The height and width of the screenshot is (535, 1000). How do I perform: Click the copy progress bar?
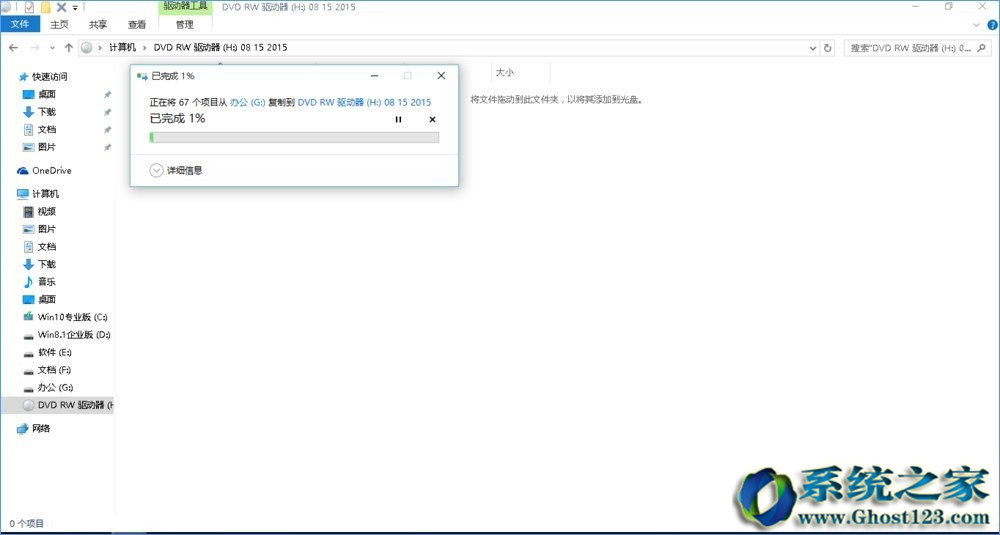[x=294, y=137]
